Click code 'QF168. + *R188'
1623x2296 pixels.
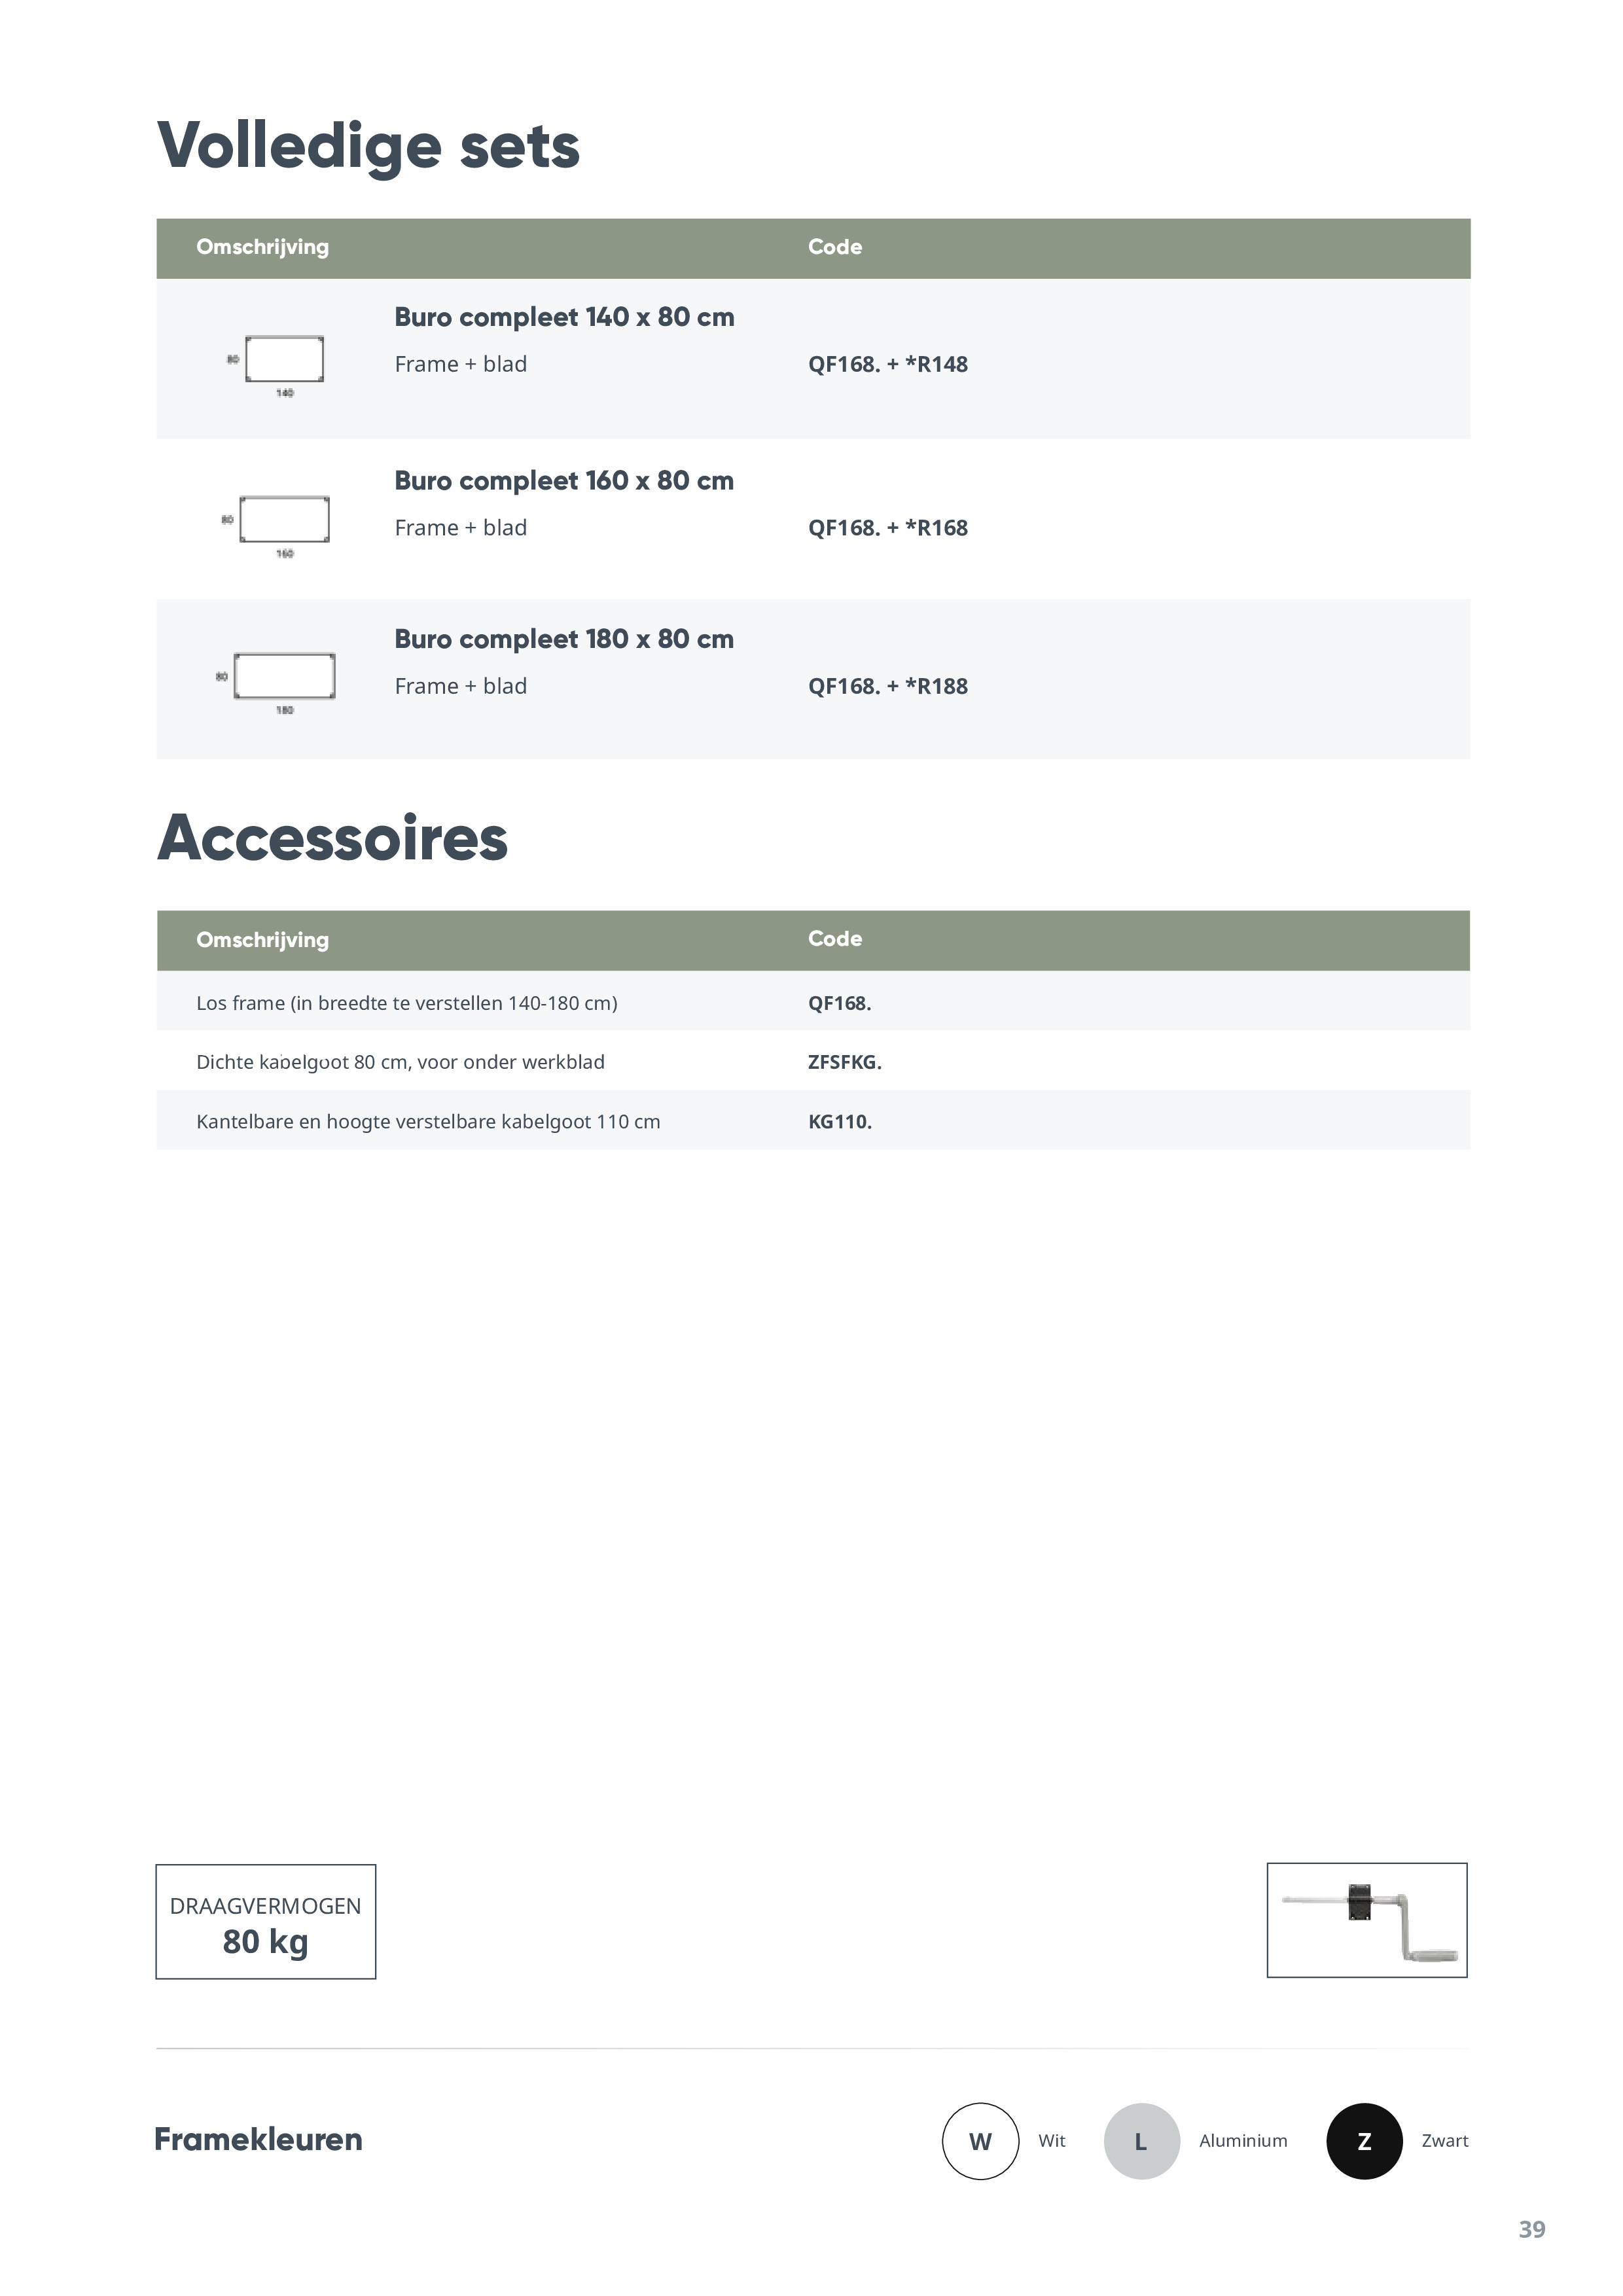pos(887,686)
